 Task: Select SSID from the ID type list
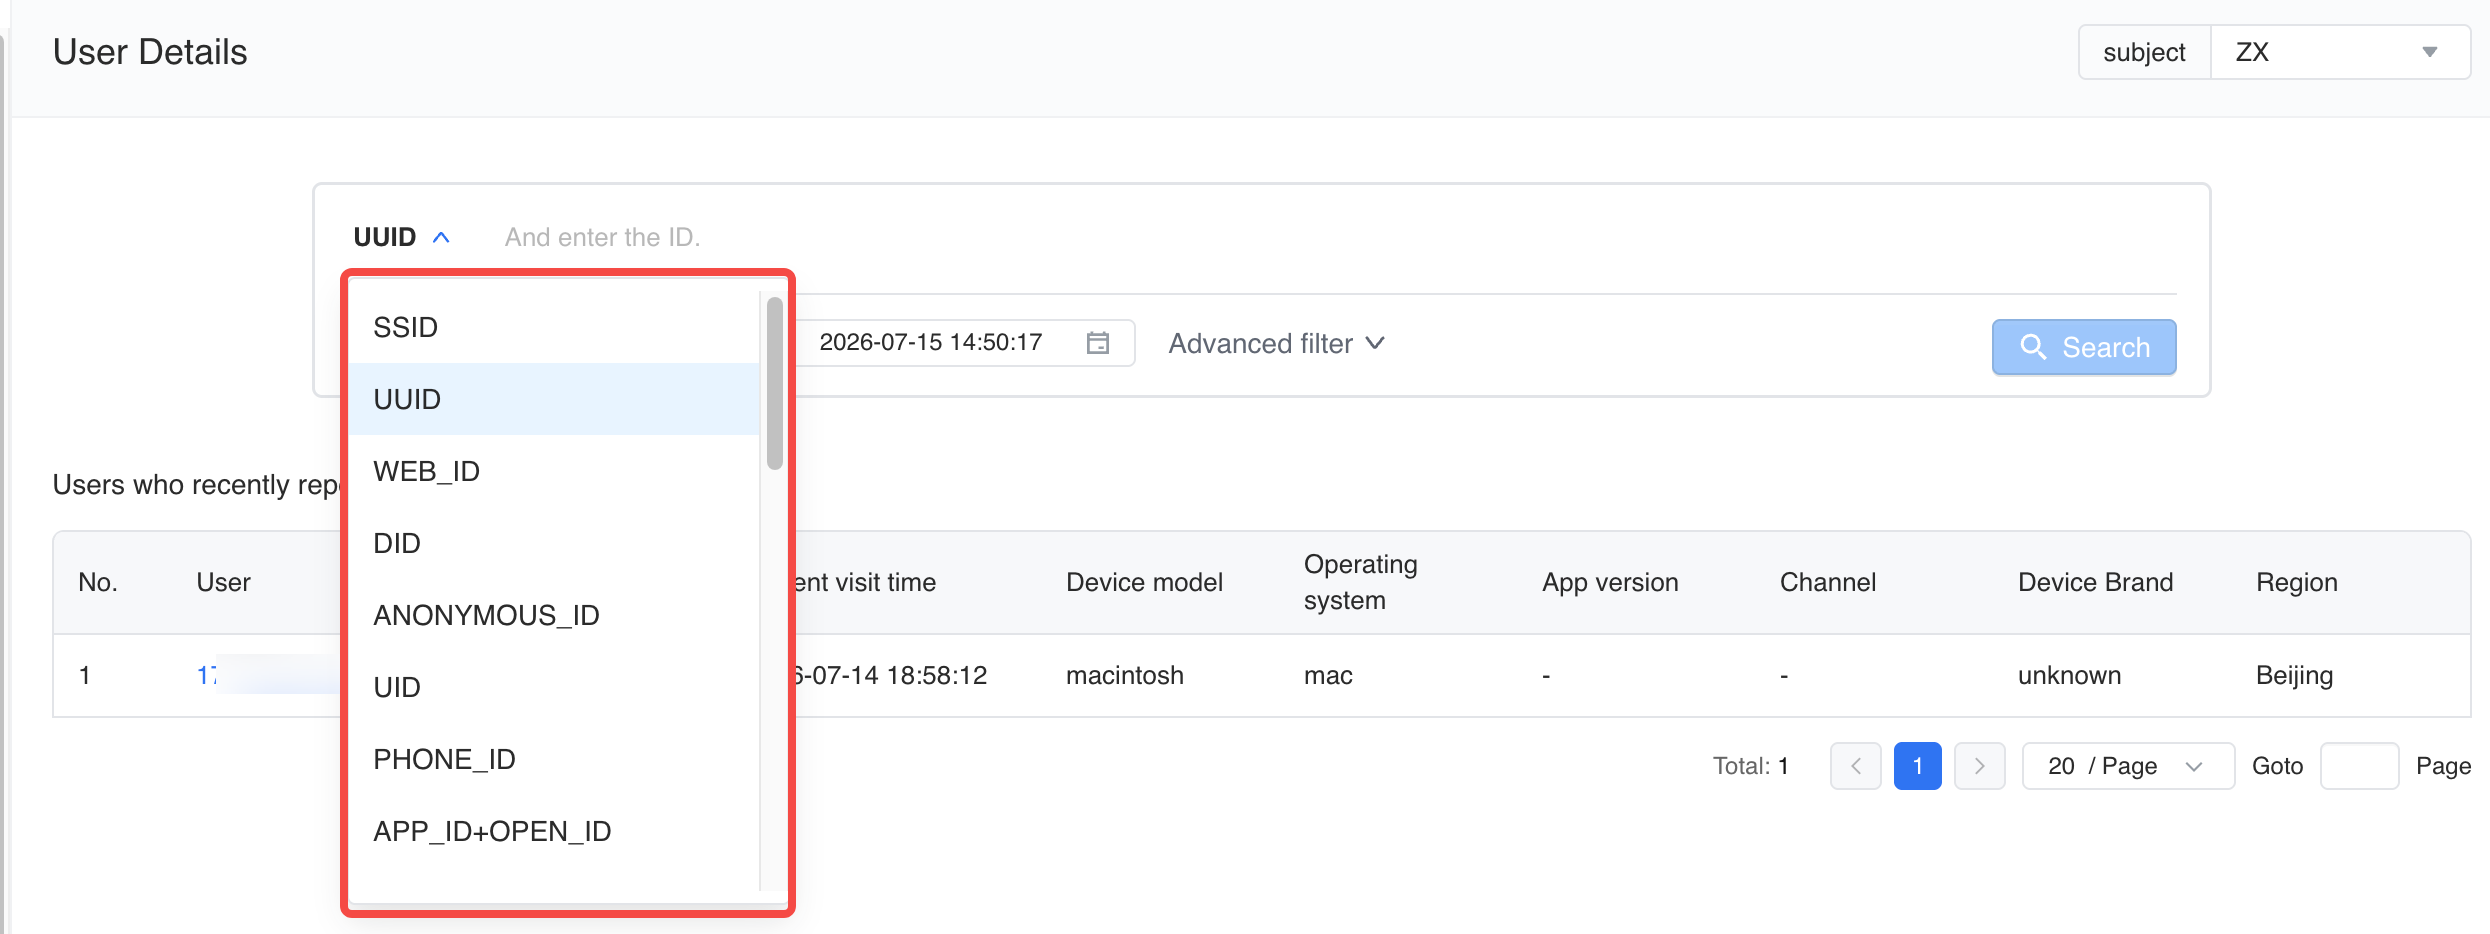(554, 327)
